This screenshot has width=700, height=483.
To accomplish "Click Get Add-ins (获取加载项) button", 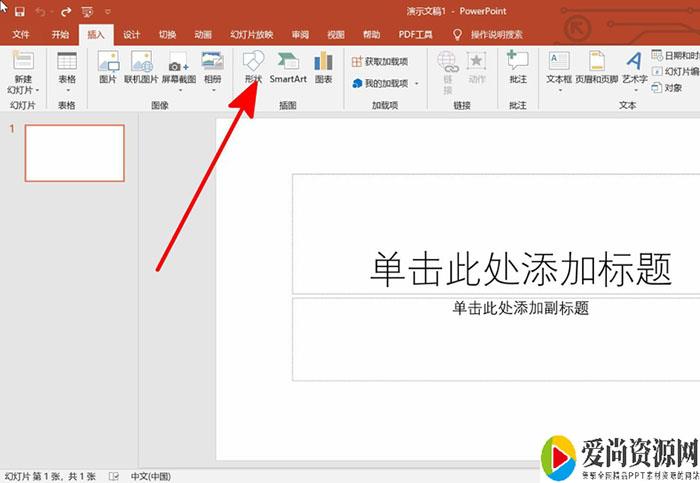I will point(380,62).
